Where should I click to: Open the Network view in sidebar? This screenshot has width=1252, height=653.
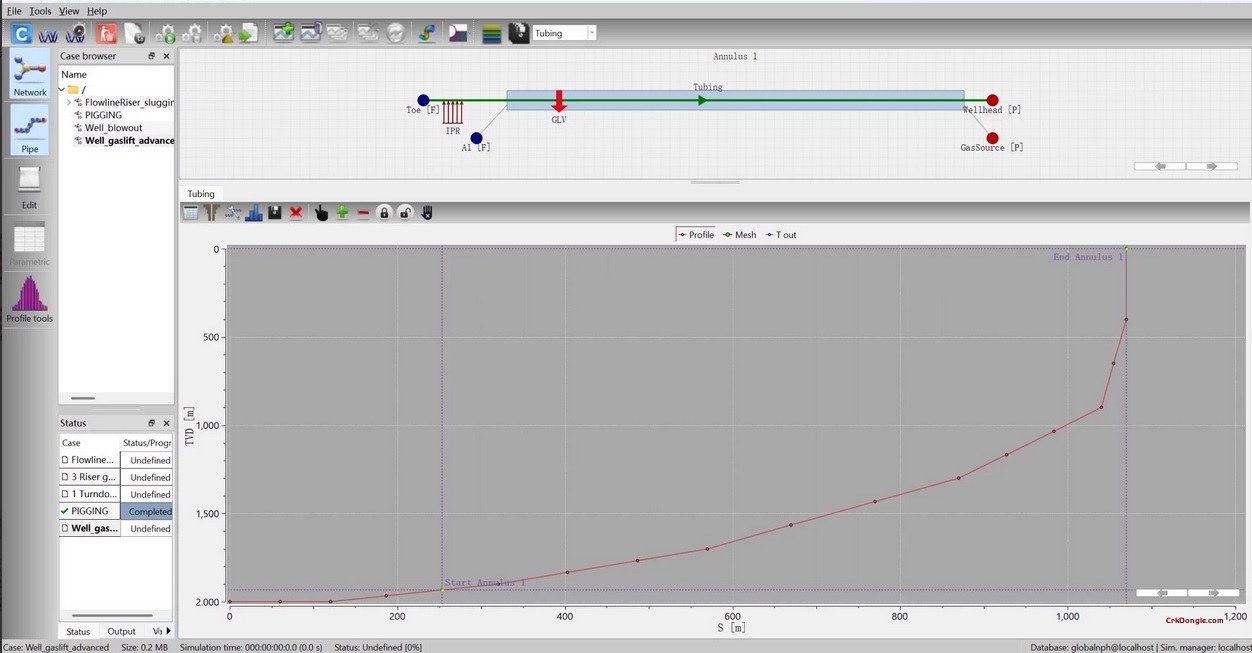(x=30, y=75)
